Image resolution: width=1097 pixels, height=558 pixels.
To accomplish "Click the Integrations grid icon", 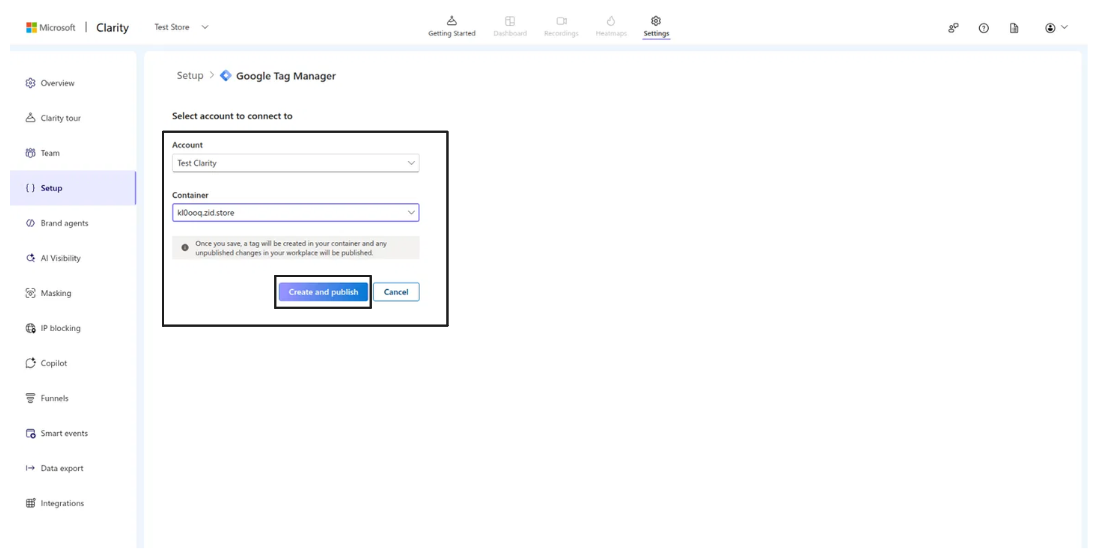I will click(30, 503).
